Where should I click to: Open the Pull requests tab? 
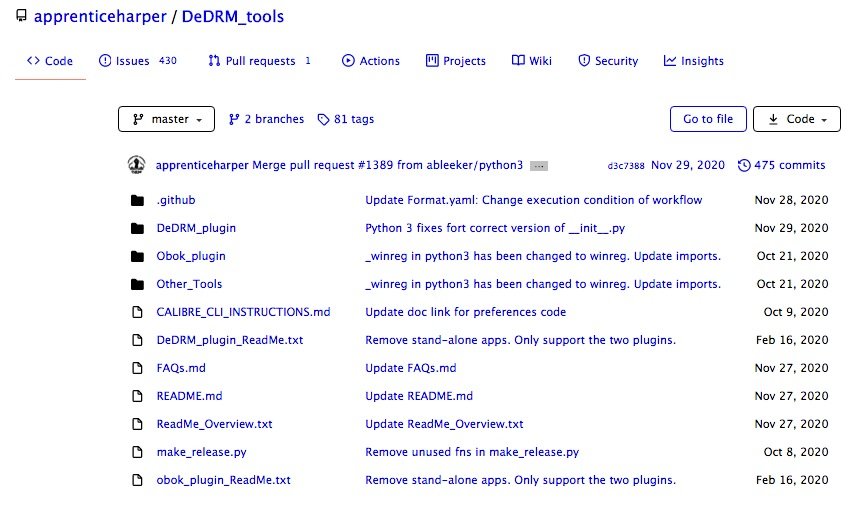tap(260, 61)
